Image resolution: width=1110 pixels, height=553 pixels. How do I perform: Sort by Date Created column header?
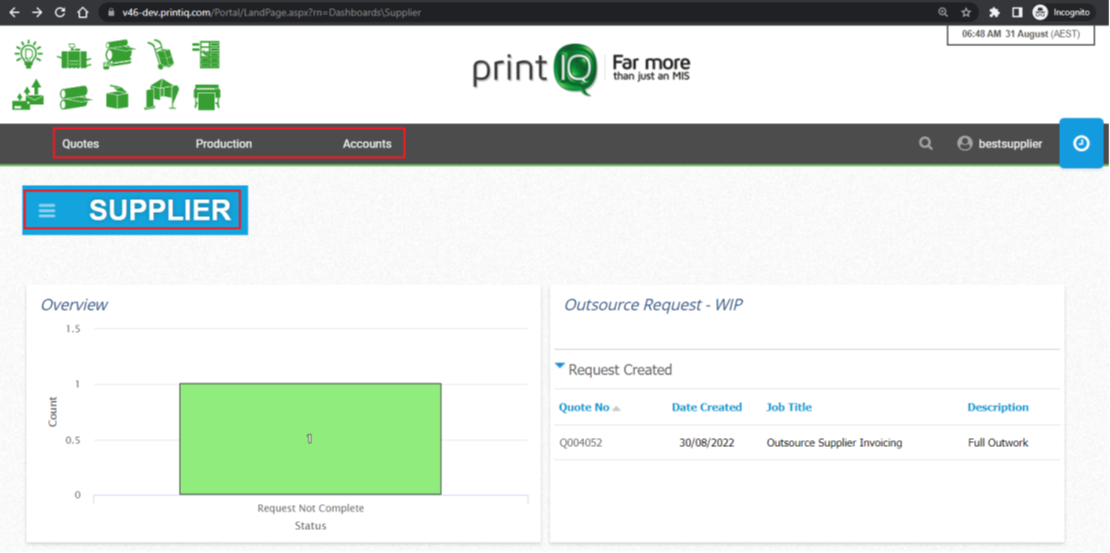coord(706,407)
